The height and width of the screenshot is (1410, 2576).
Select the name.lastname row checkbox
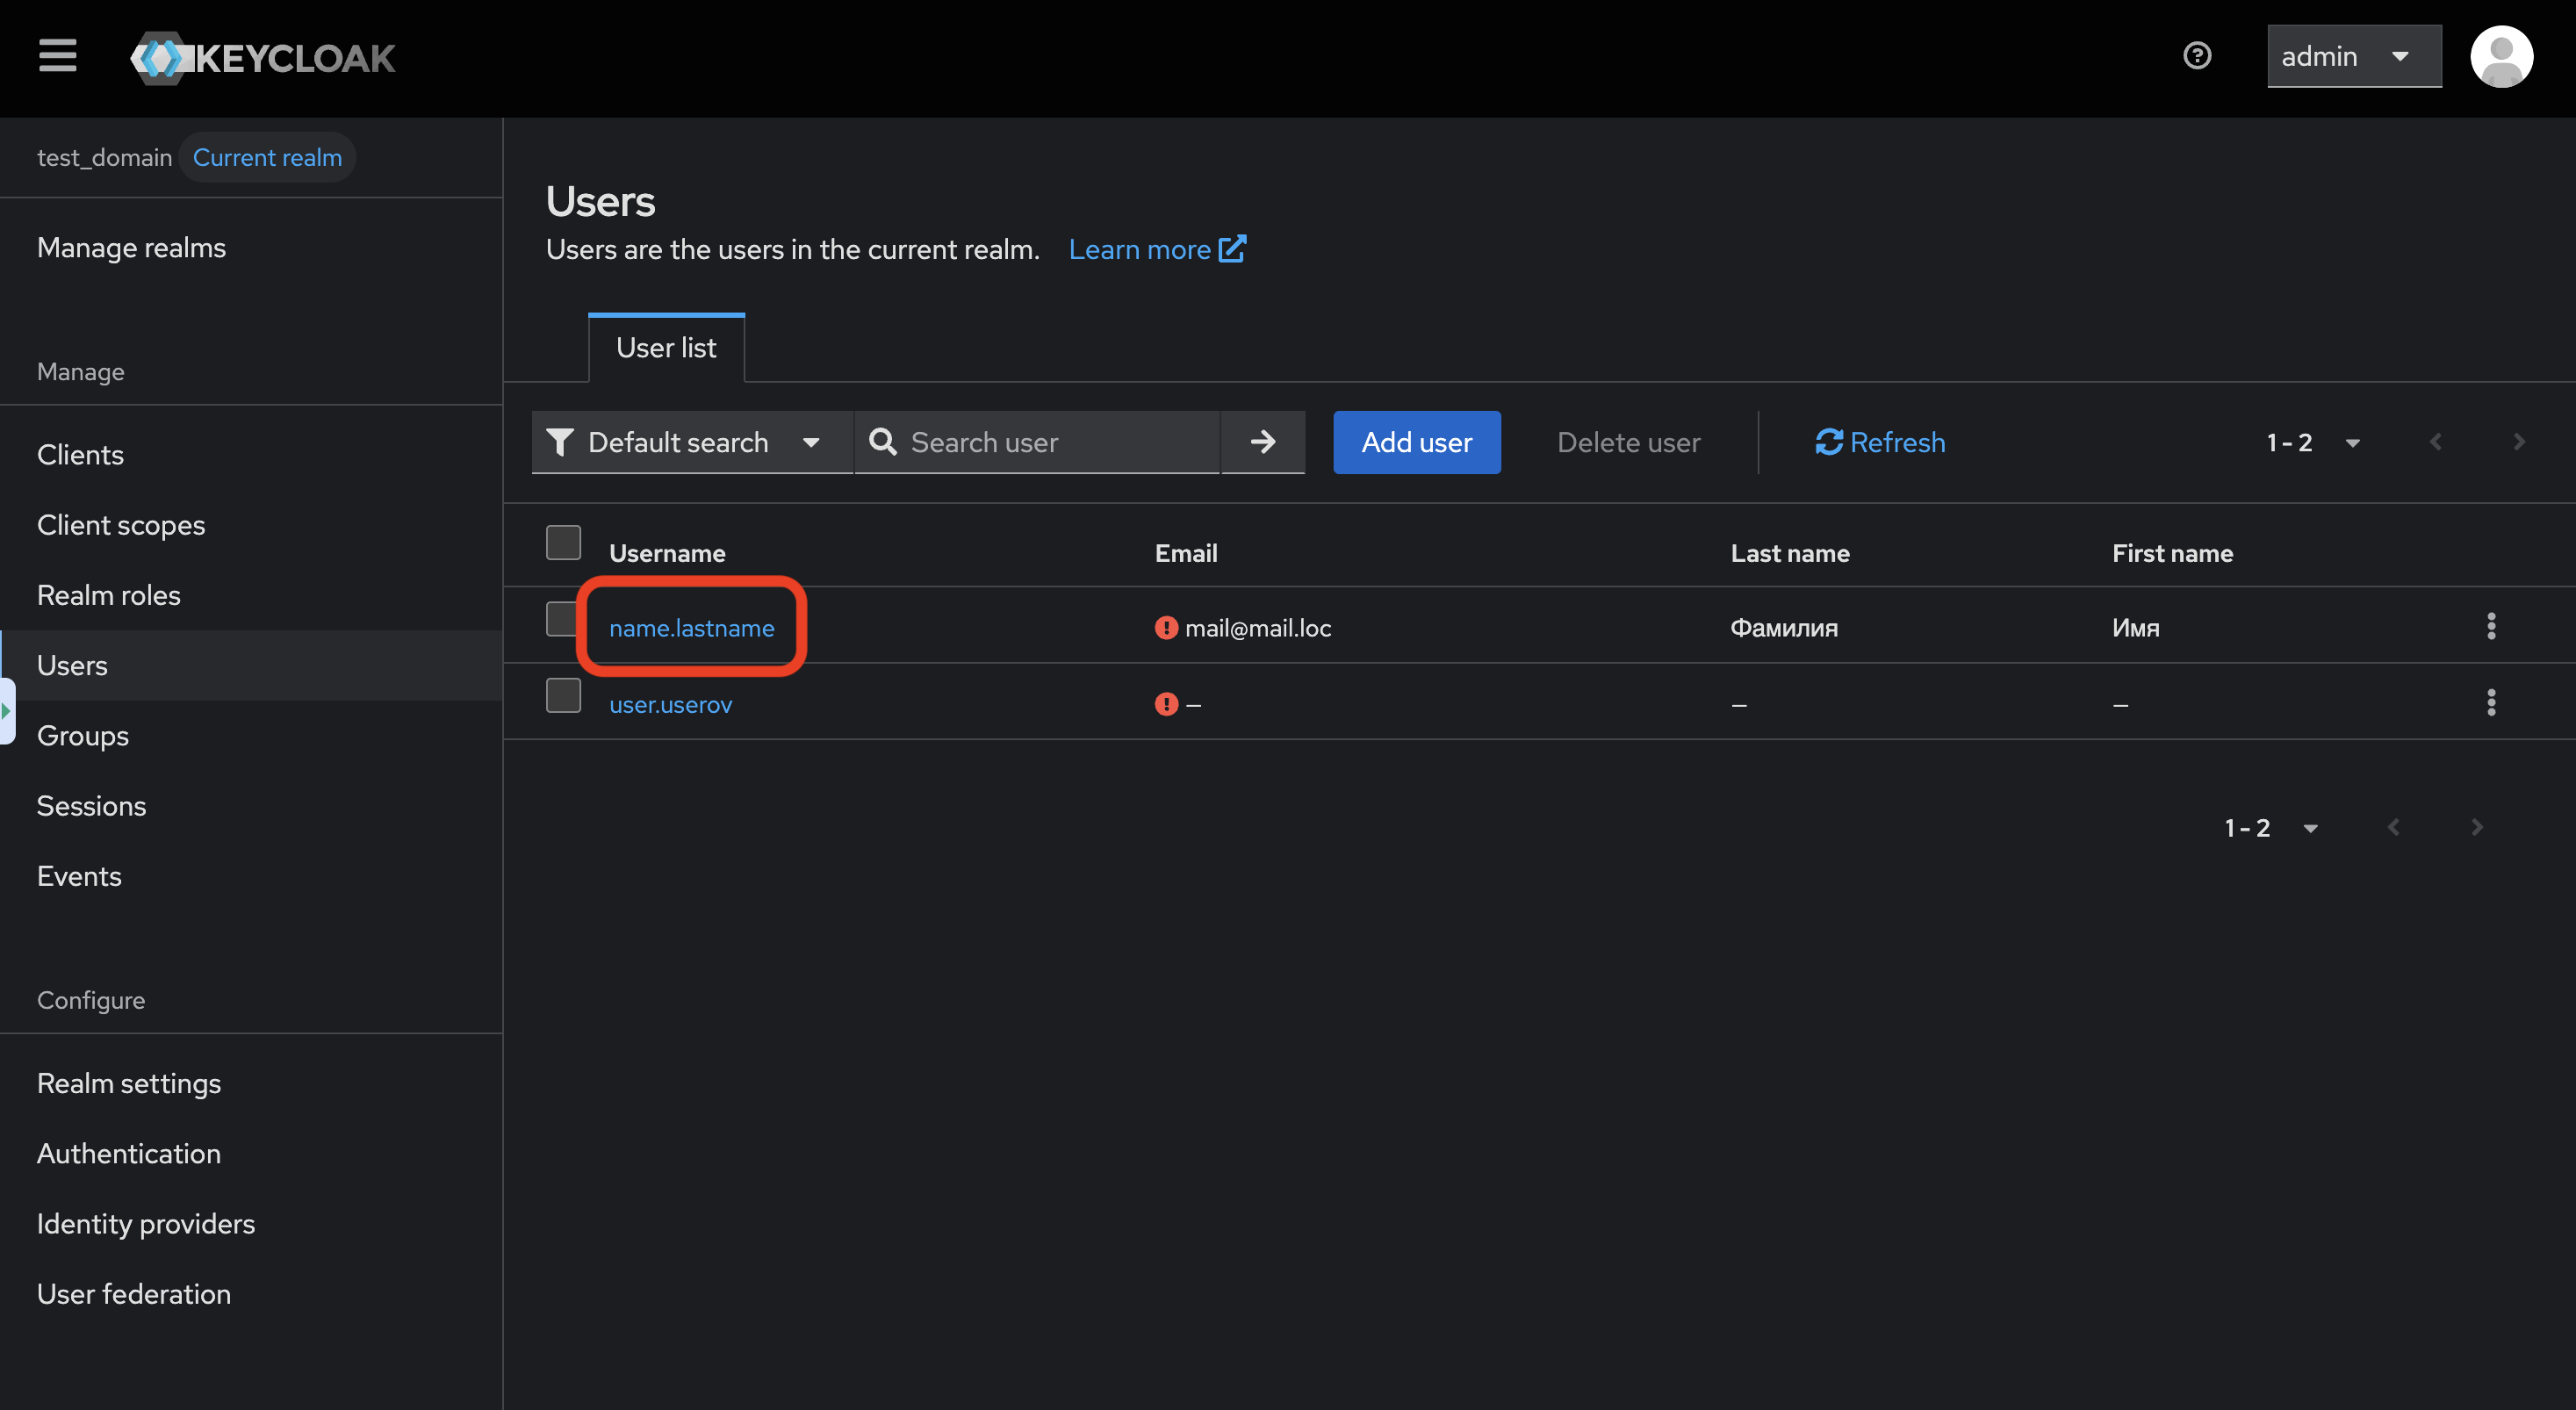(563, 619)
